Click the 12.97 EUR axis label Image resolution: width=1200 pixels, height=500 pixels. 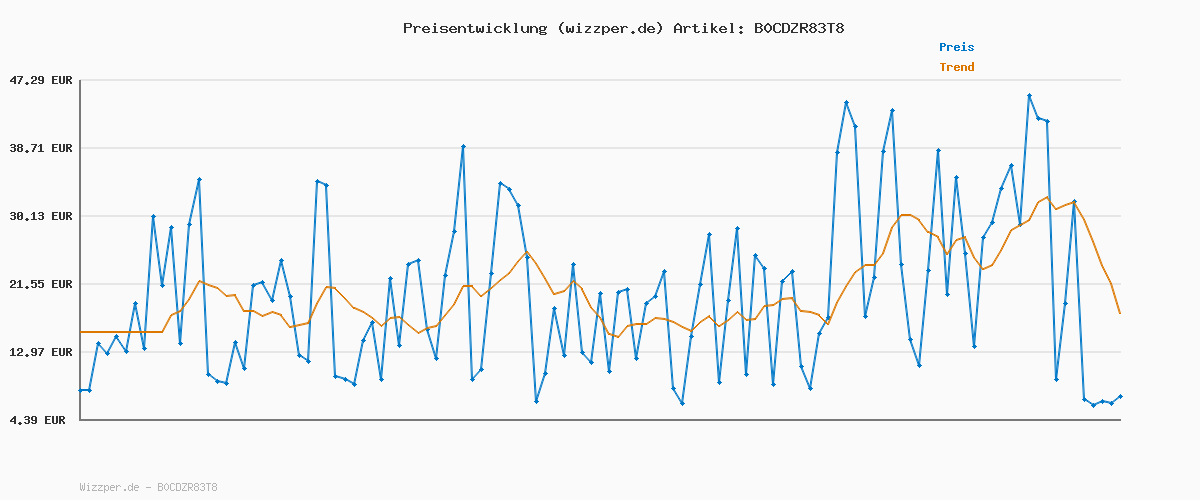[x=40, y=352]
